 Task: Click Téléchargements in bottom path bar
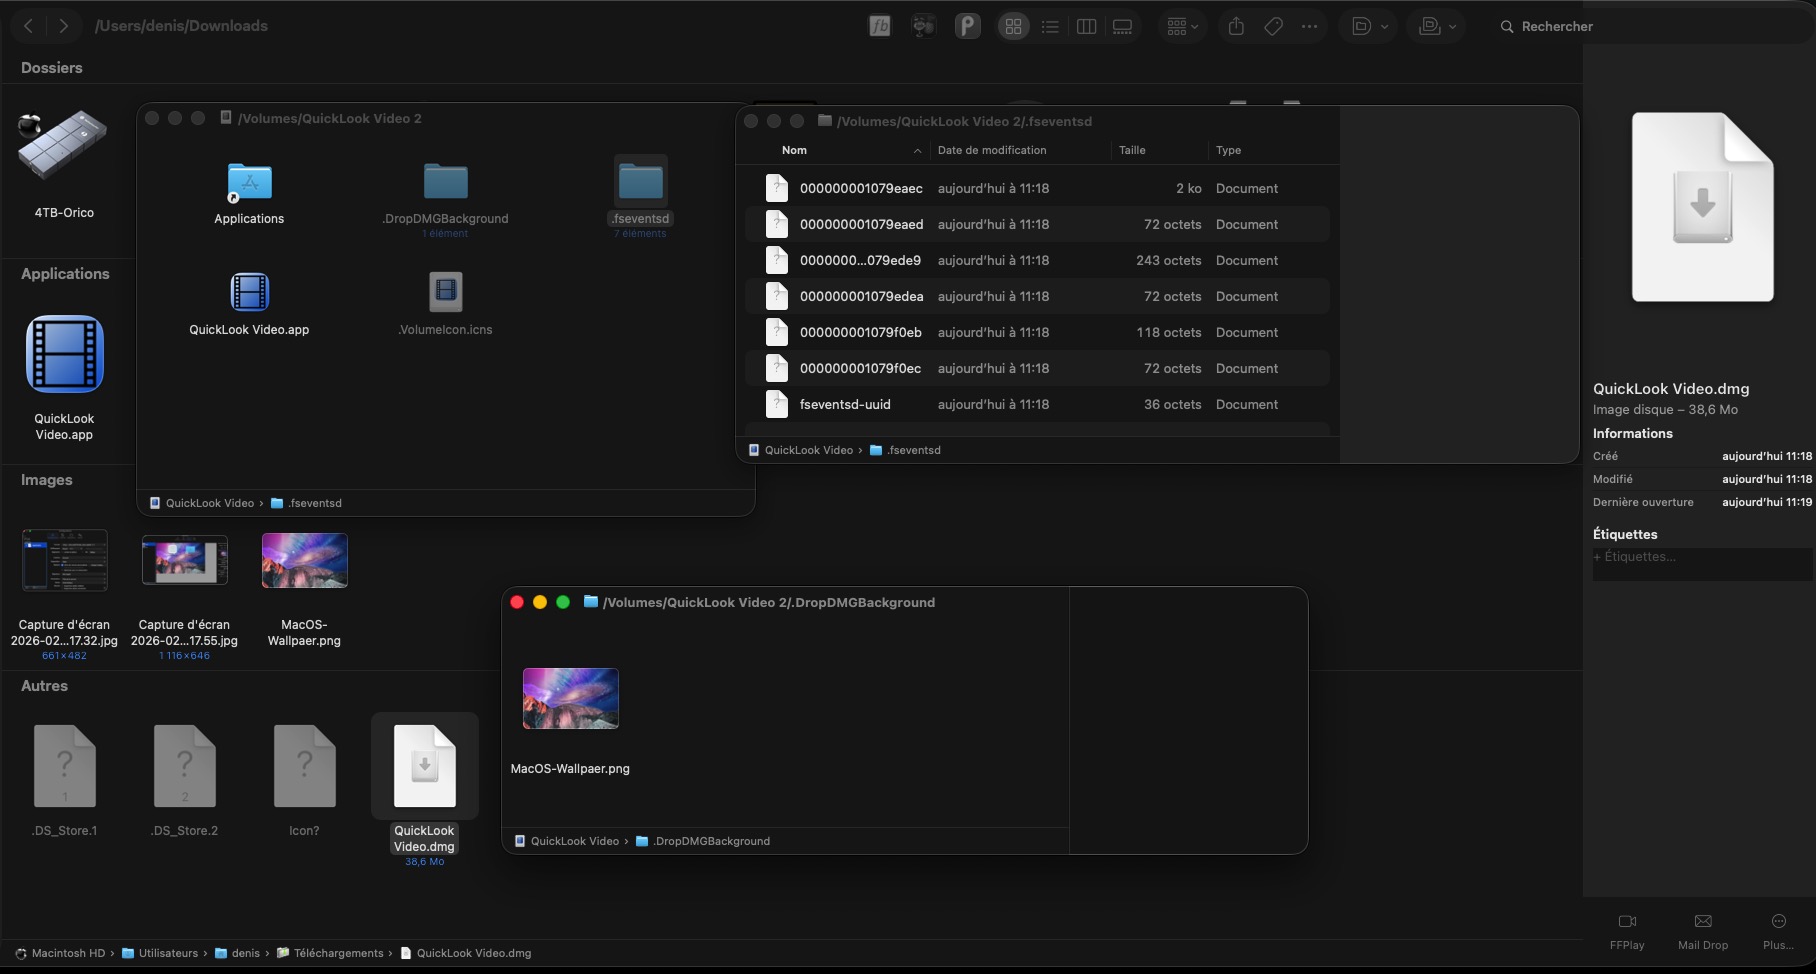[338, 953]
